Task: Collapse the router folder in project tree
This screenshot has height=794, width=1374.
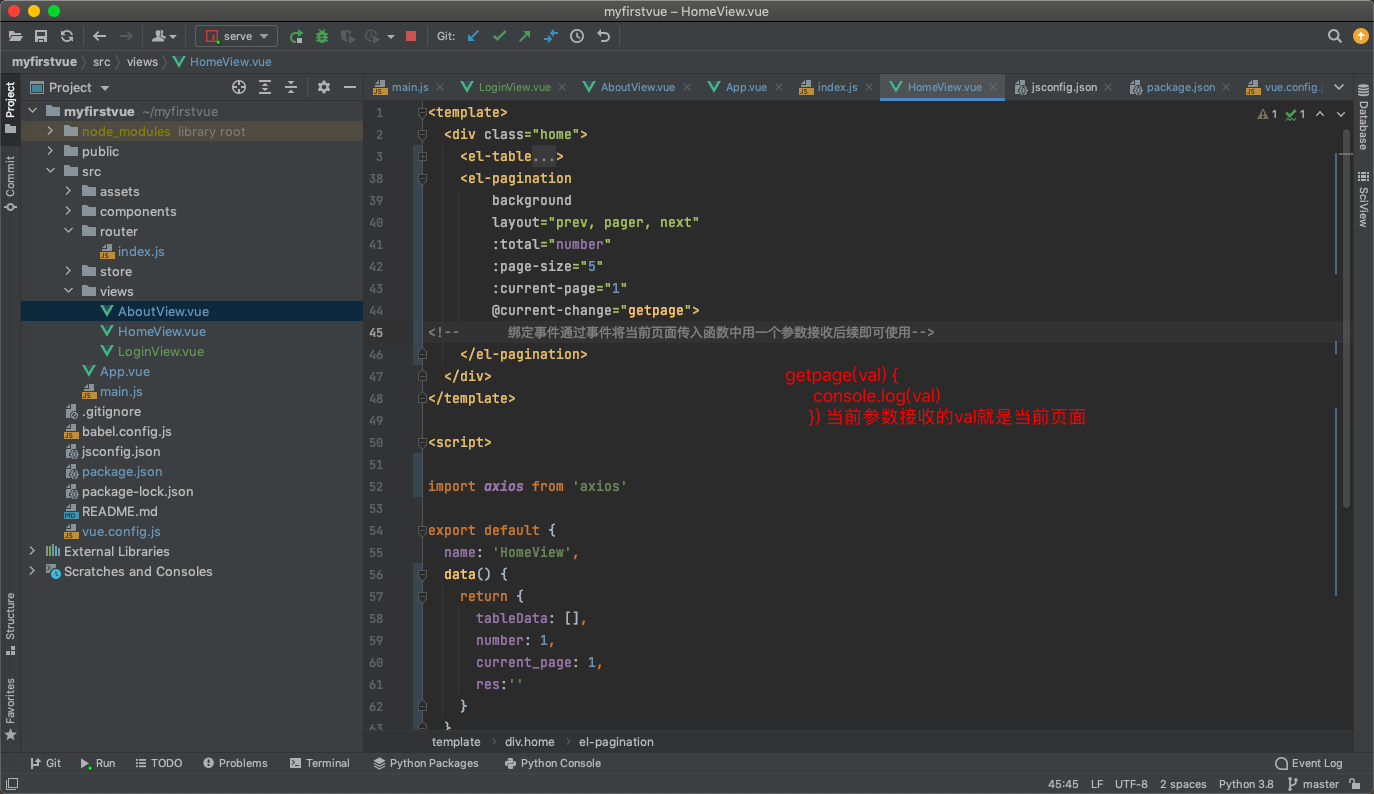Action: click(69, 232)
